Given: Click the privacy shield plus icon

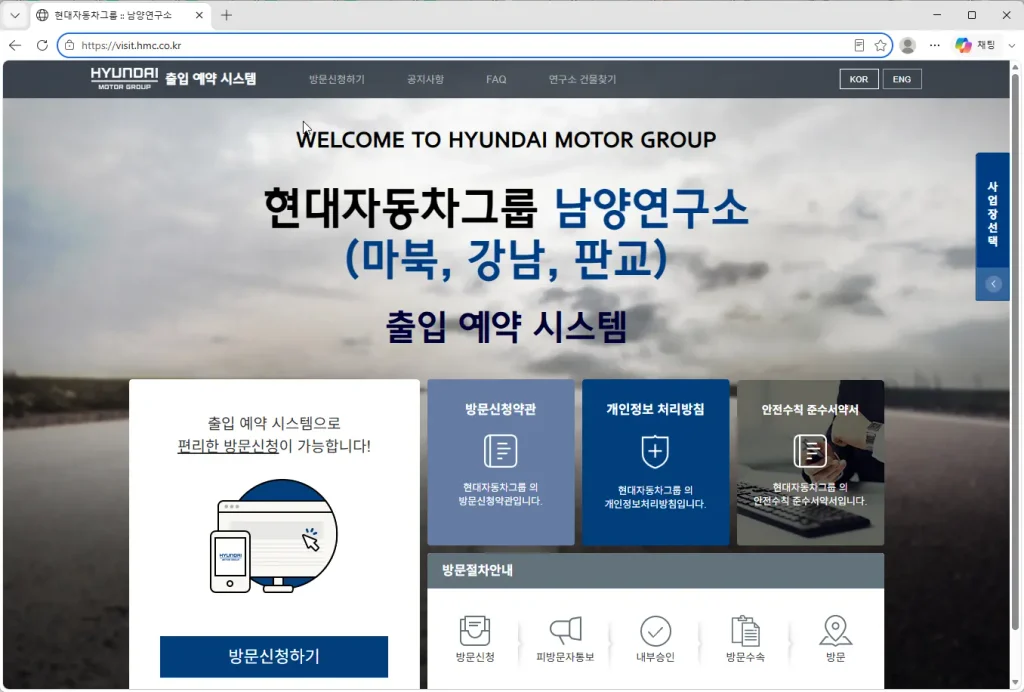Looking at the screenshot, I should point(655,451).
